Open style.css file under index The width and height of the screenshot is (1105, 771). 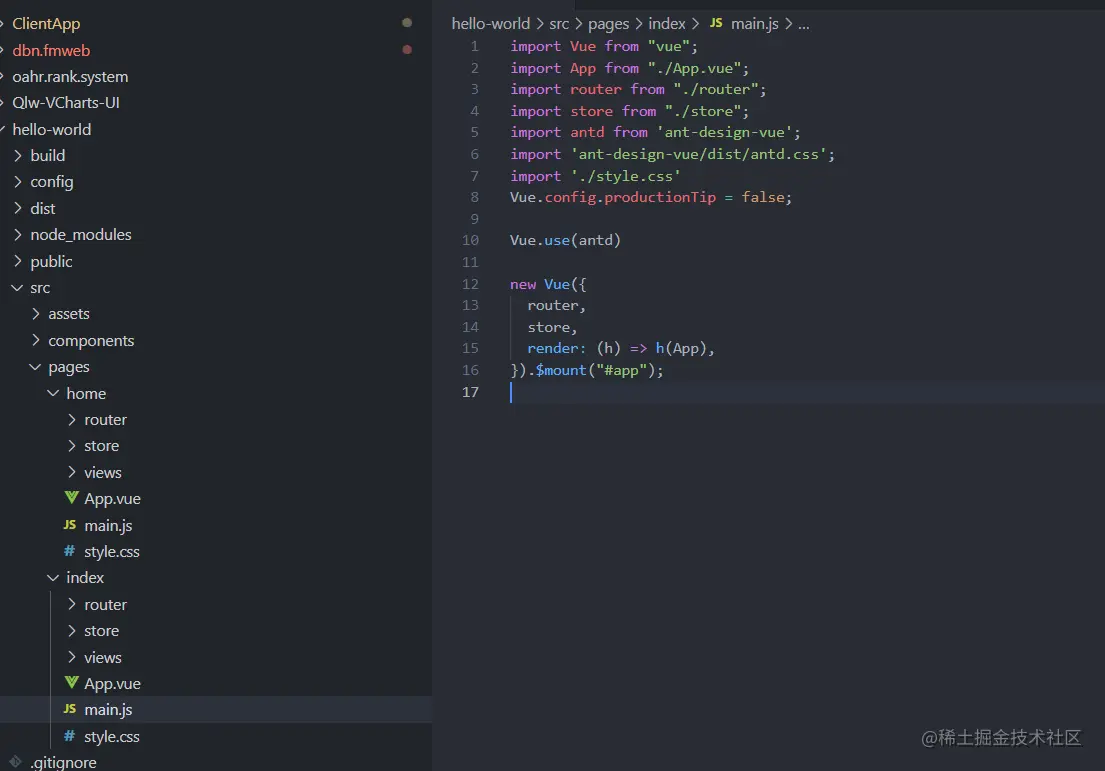click(x=111, y=736)
